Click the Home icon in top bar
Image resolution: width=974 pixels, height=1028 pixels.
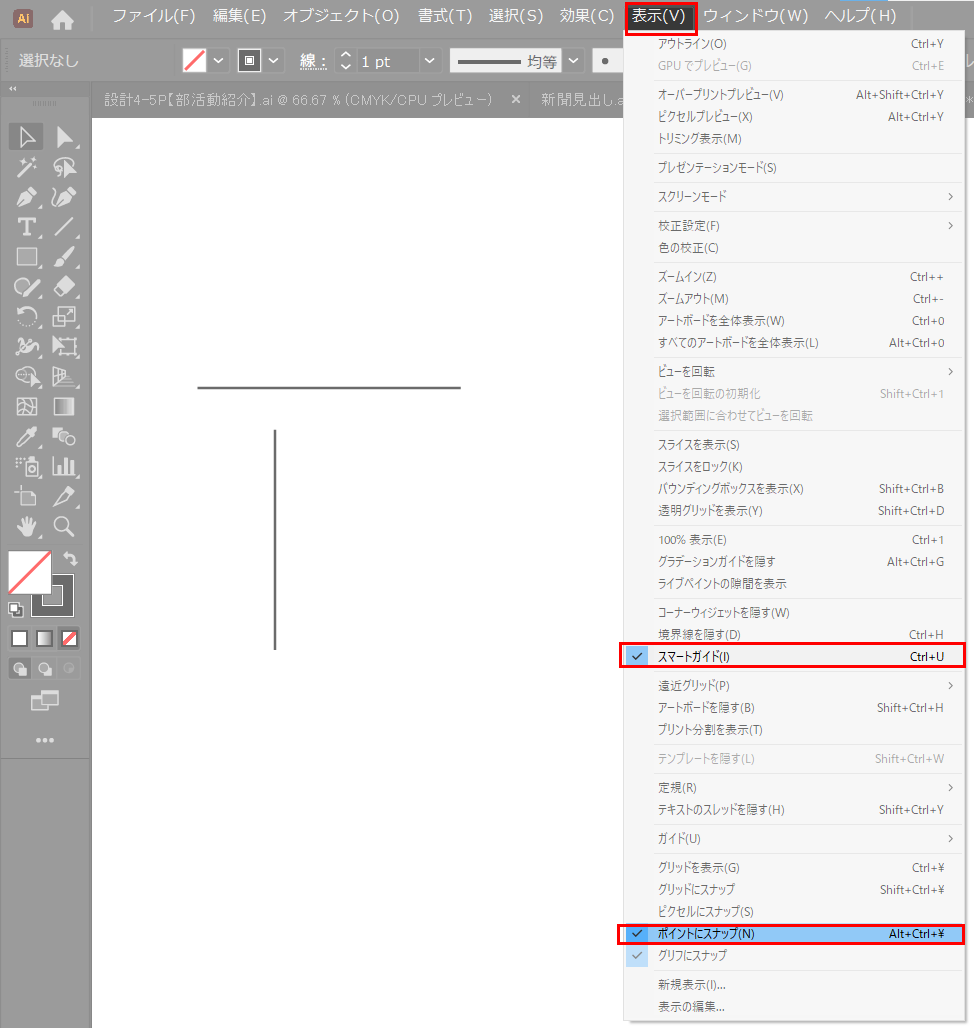coord(62,19)
